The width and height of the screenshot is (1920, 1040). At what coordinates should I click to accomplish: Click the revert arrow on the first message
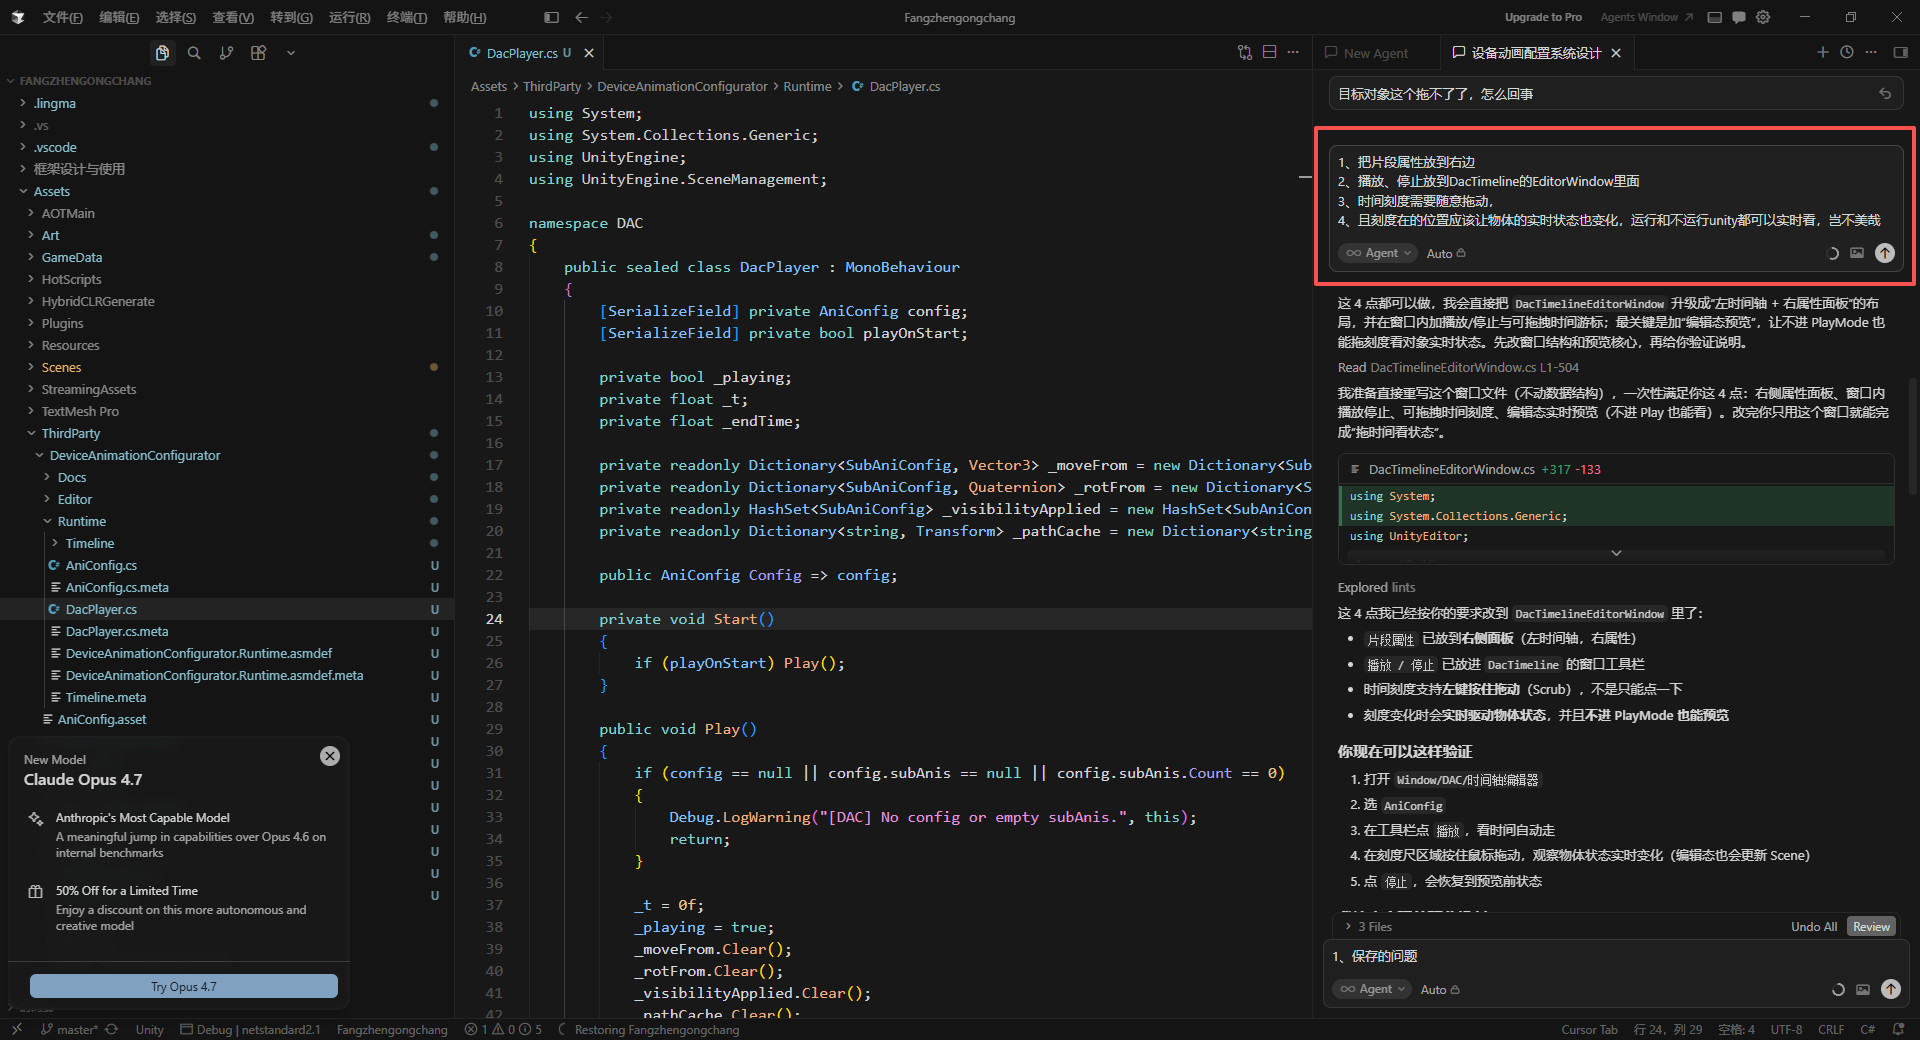(x=1885, y=94)
